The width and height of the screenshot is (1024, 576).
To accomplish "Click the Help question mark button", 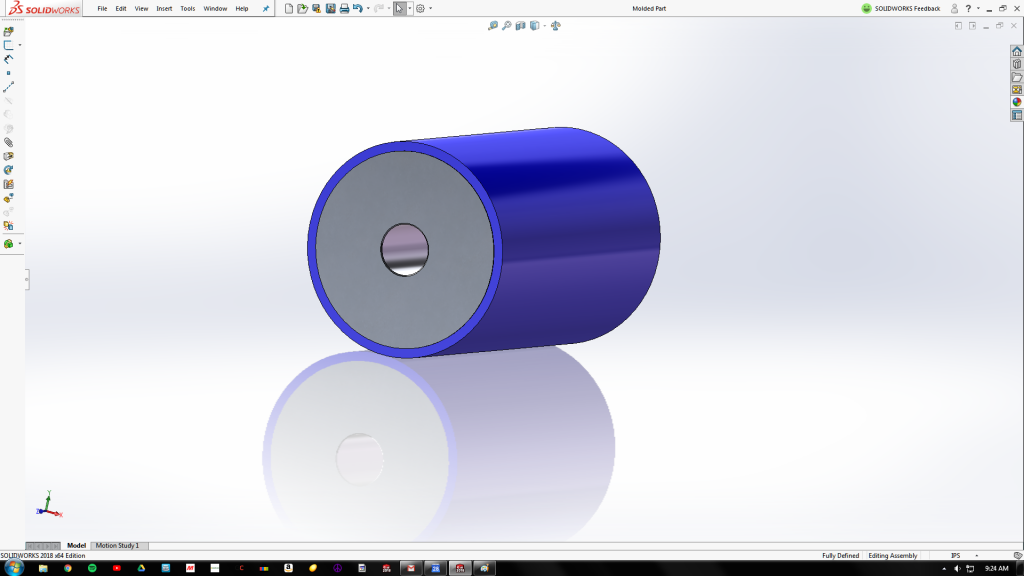I will point(966,8).
